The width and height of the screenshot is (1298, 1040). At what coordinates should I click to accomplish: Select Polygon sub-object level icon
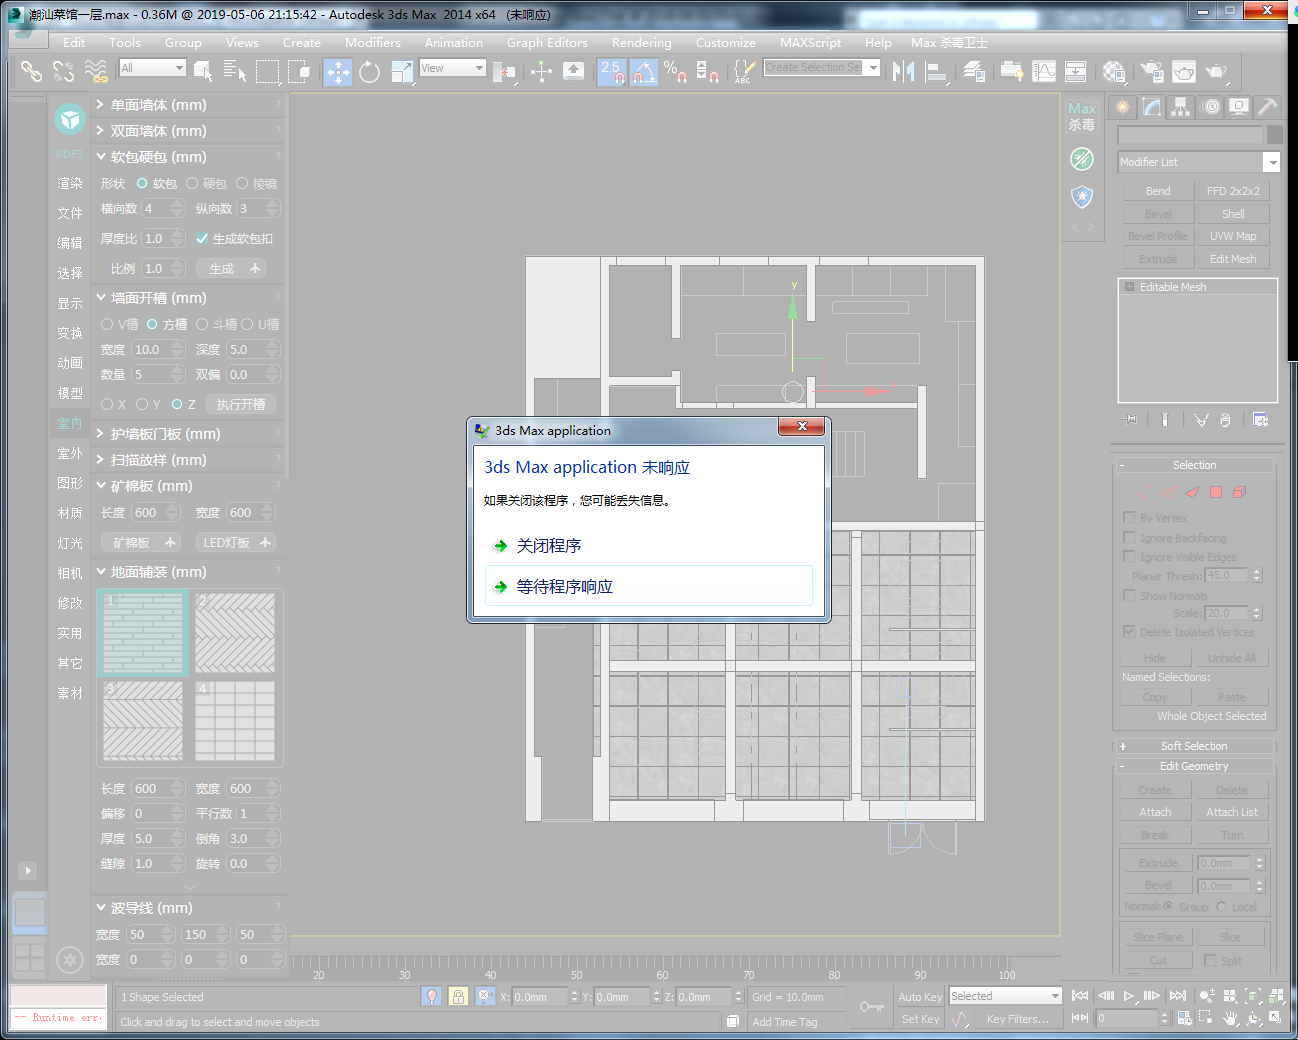[x=1216, y=492]
